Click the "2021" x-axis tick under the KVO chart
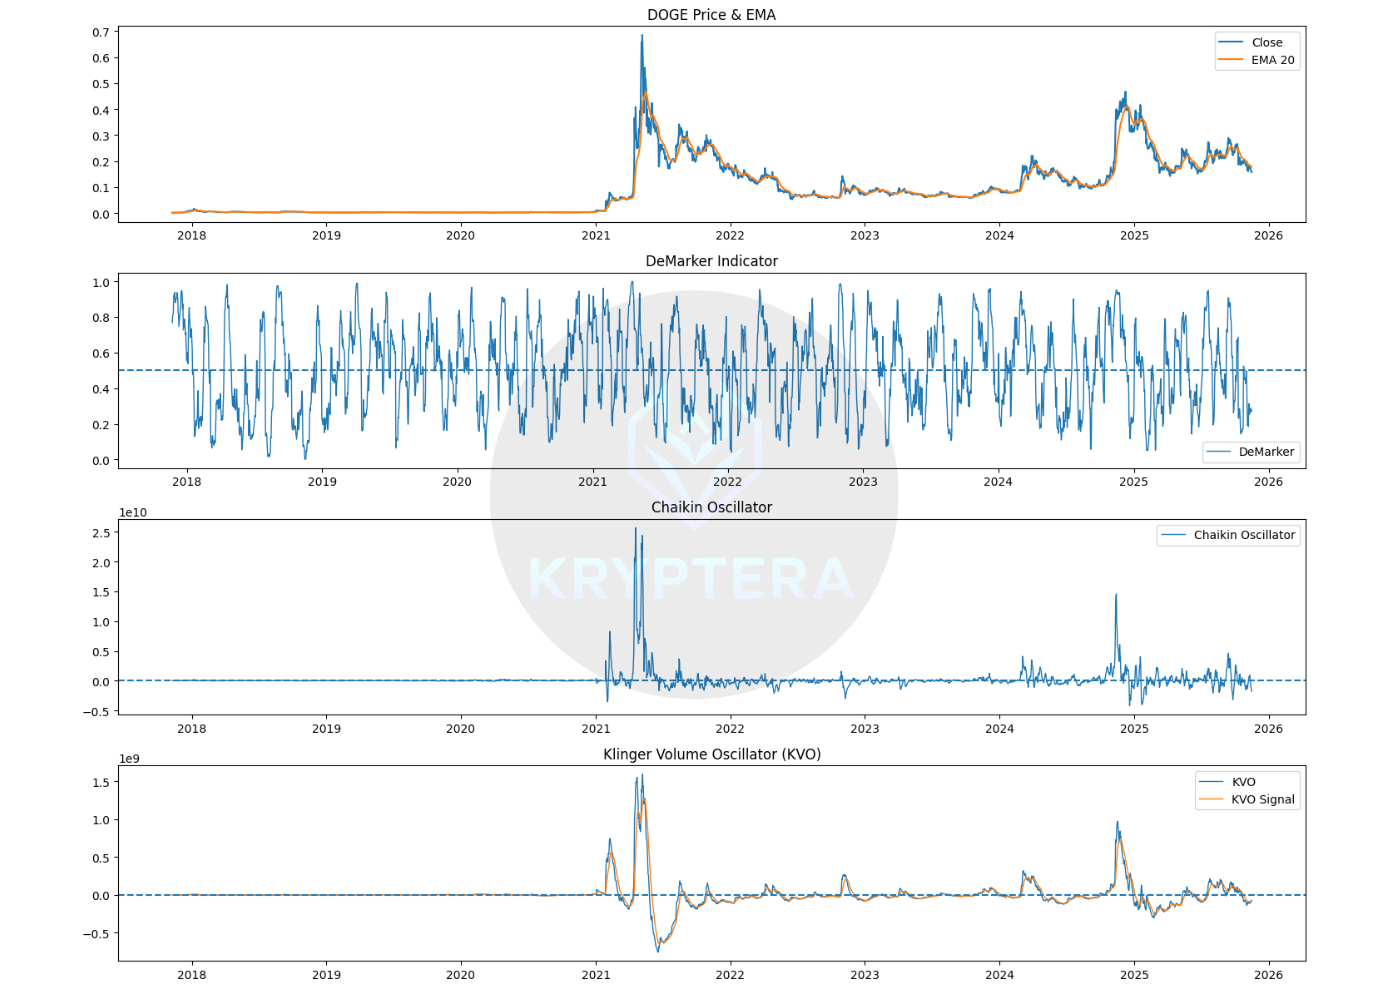Viewport: 1388px width, 989px height. pyautogui.click(x=595, y=975)
